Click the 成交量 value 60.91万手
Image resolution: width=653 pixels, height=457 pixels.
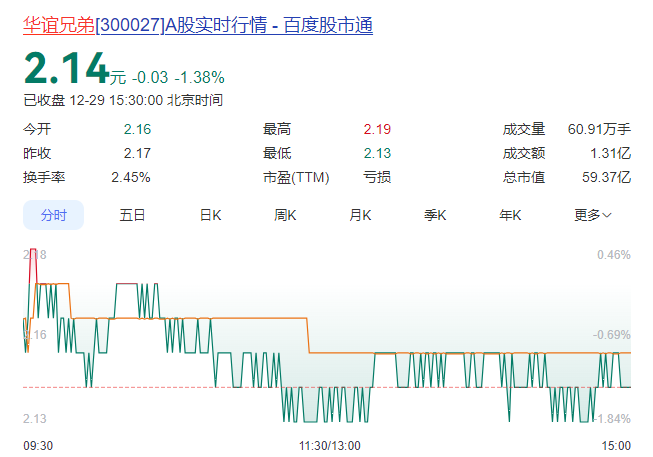tap(599, 129)
